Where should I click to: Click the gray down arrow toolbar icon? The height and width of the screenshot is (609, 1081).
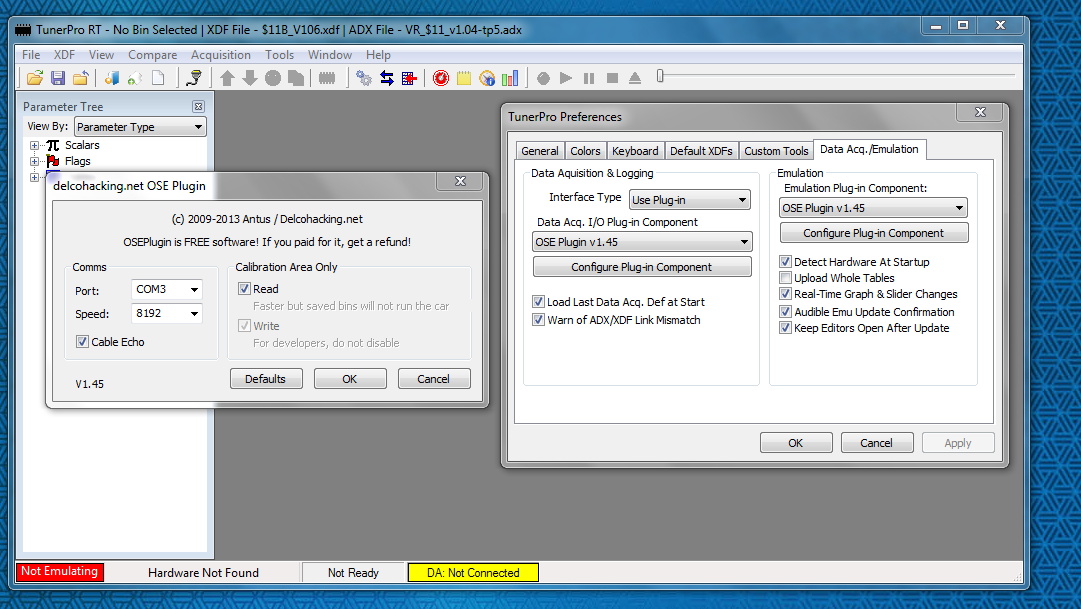pos(250,78)
